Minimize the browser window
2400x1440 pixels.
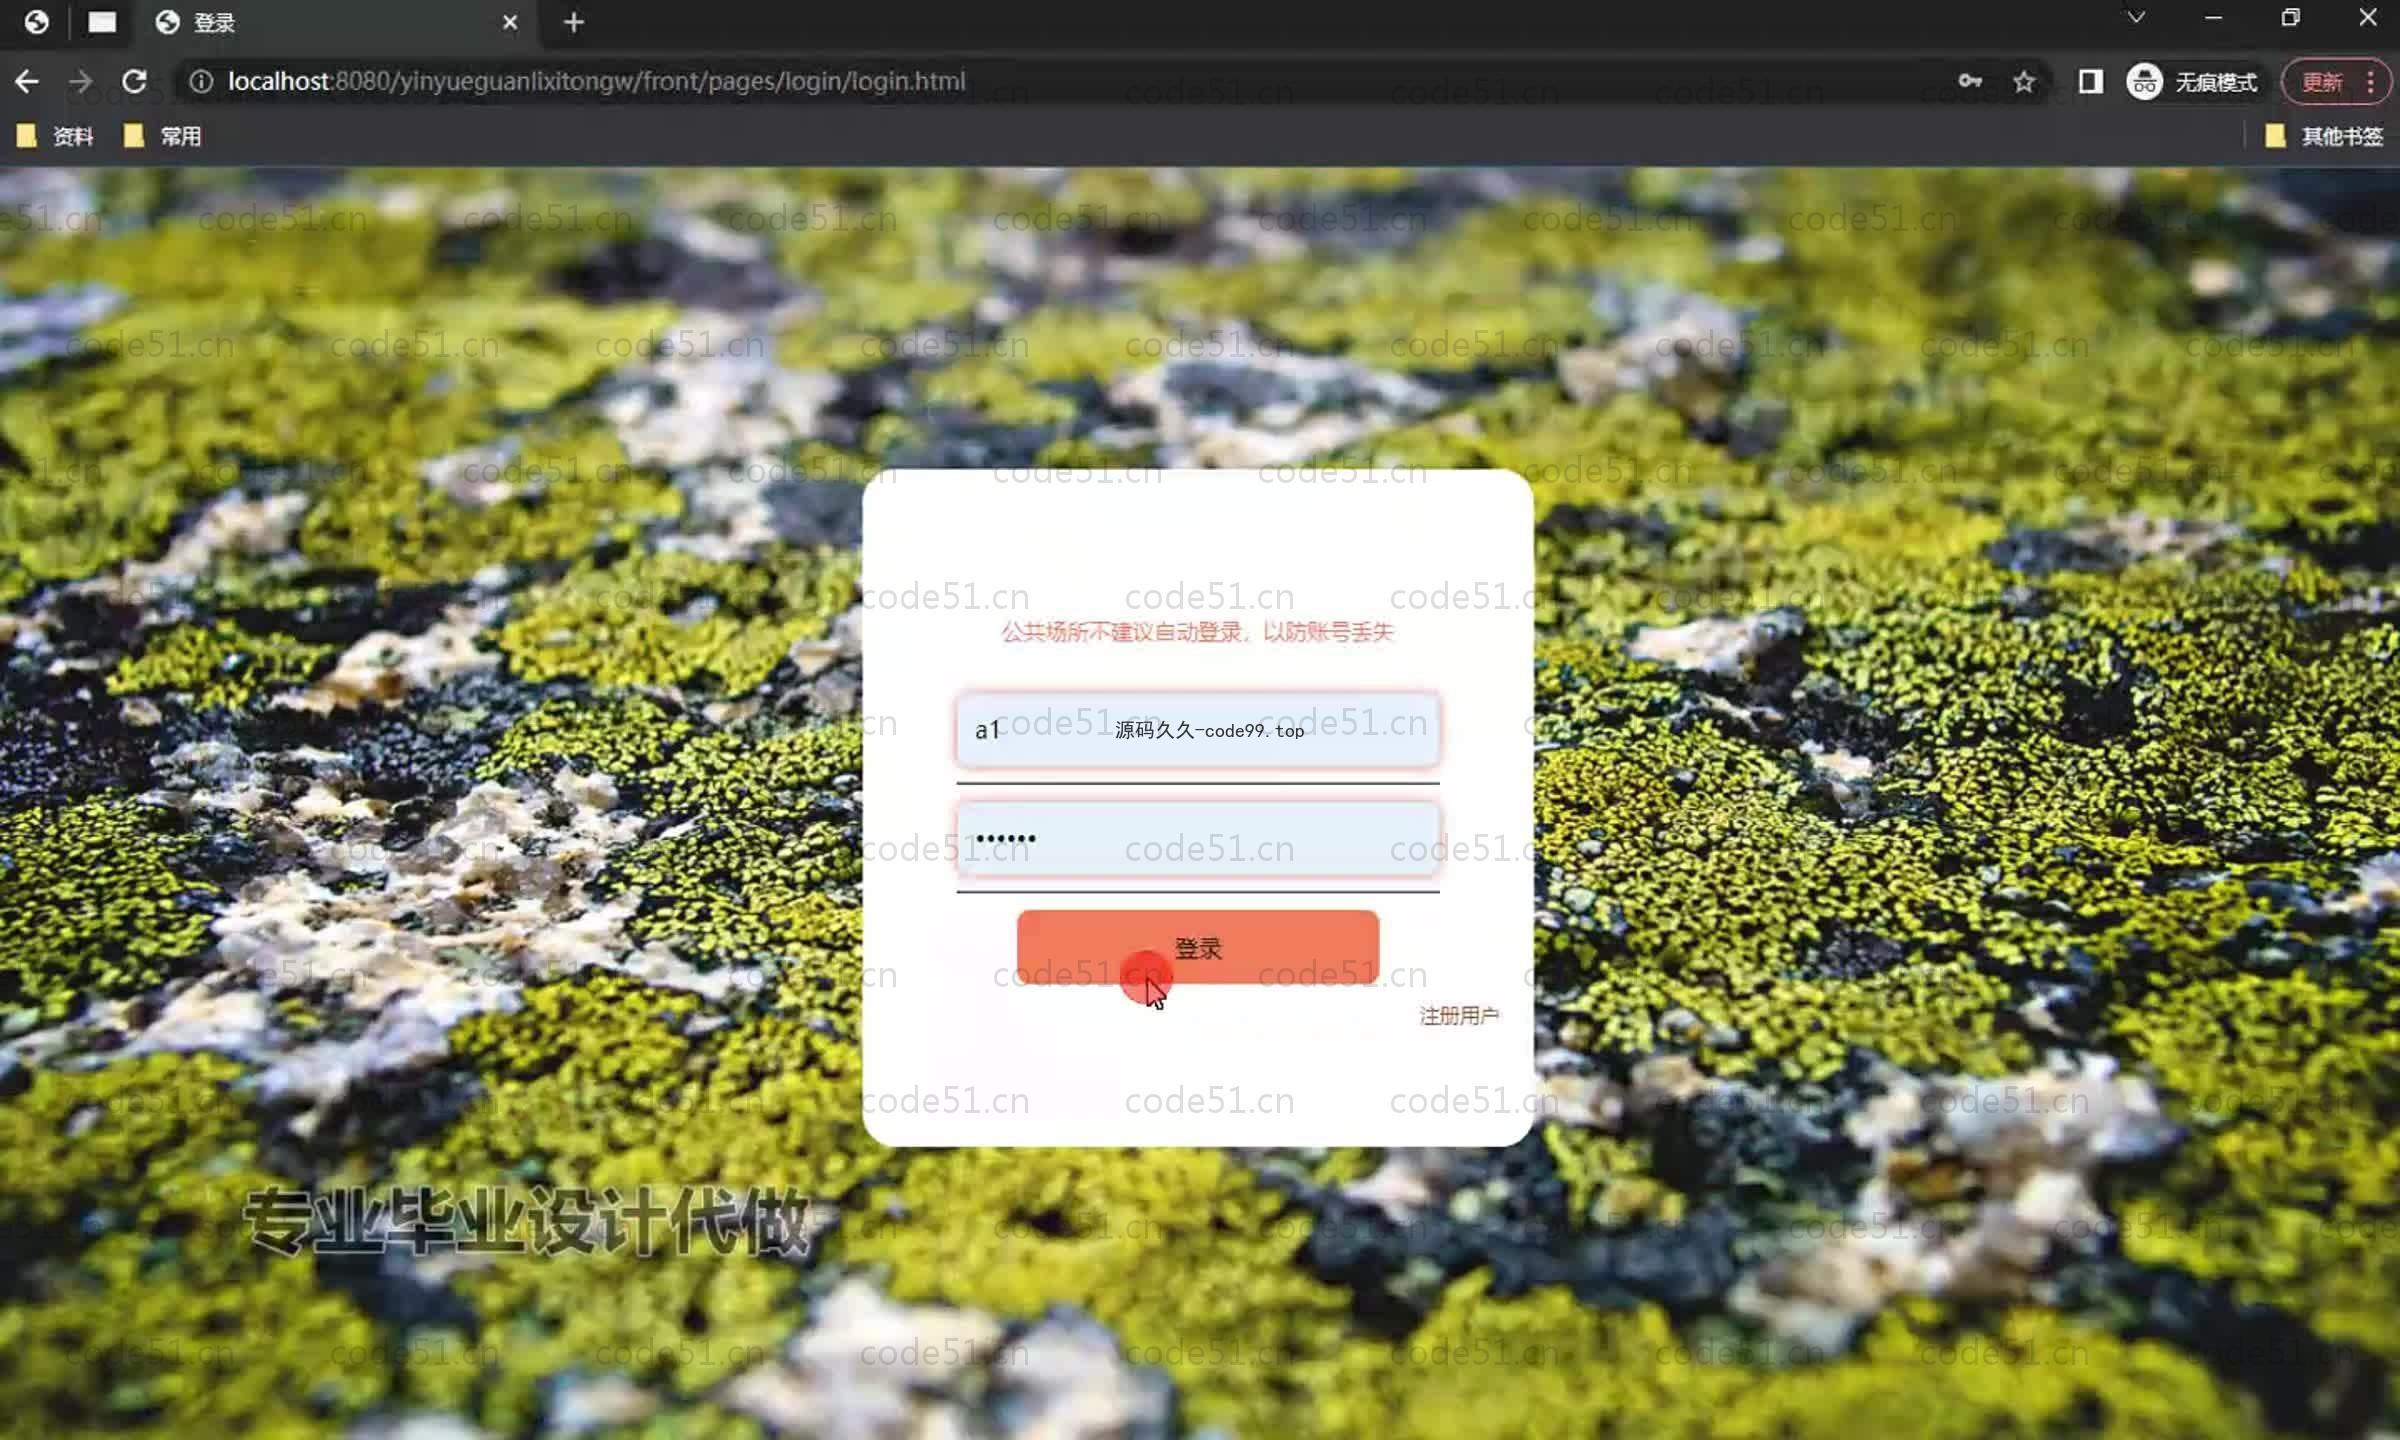pos(2213,18)
